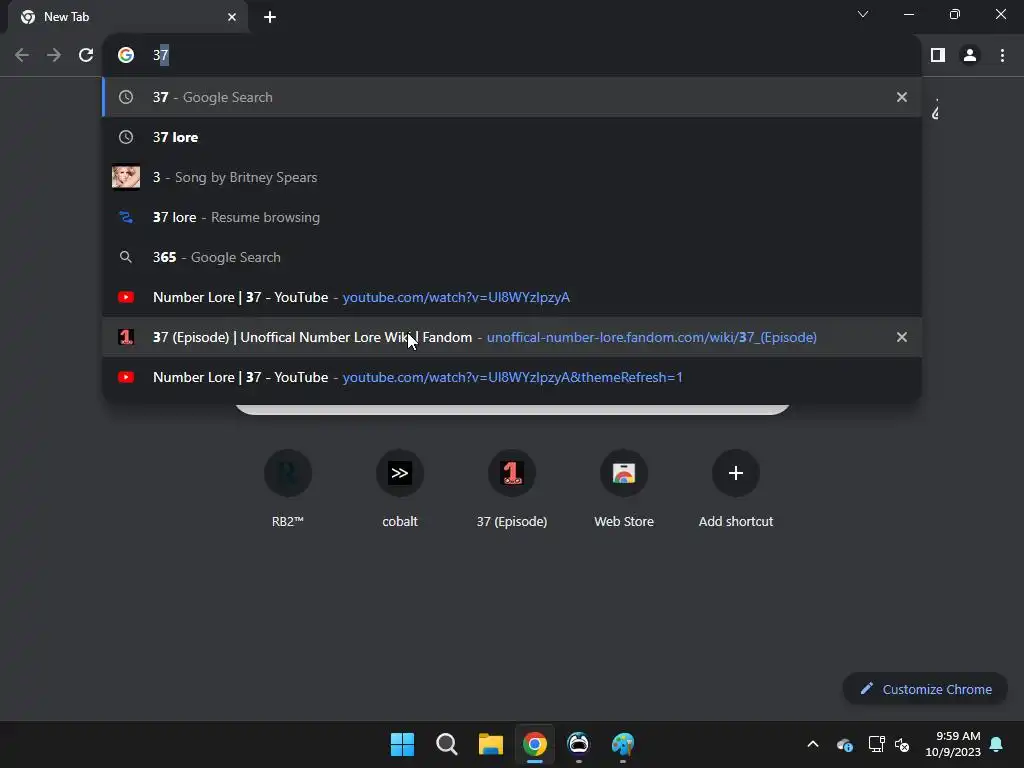1024x768 pixels.
Task: Click the Fandom favicon in the suggestion row
Action: (x=126, y=337)
